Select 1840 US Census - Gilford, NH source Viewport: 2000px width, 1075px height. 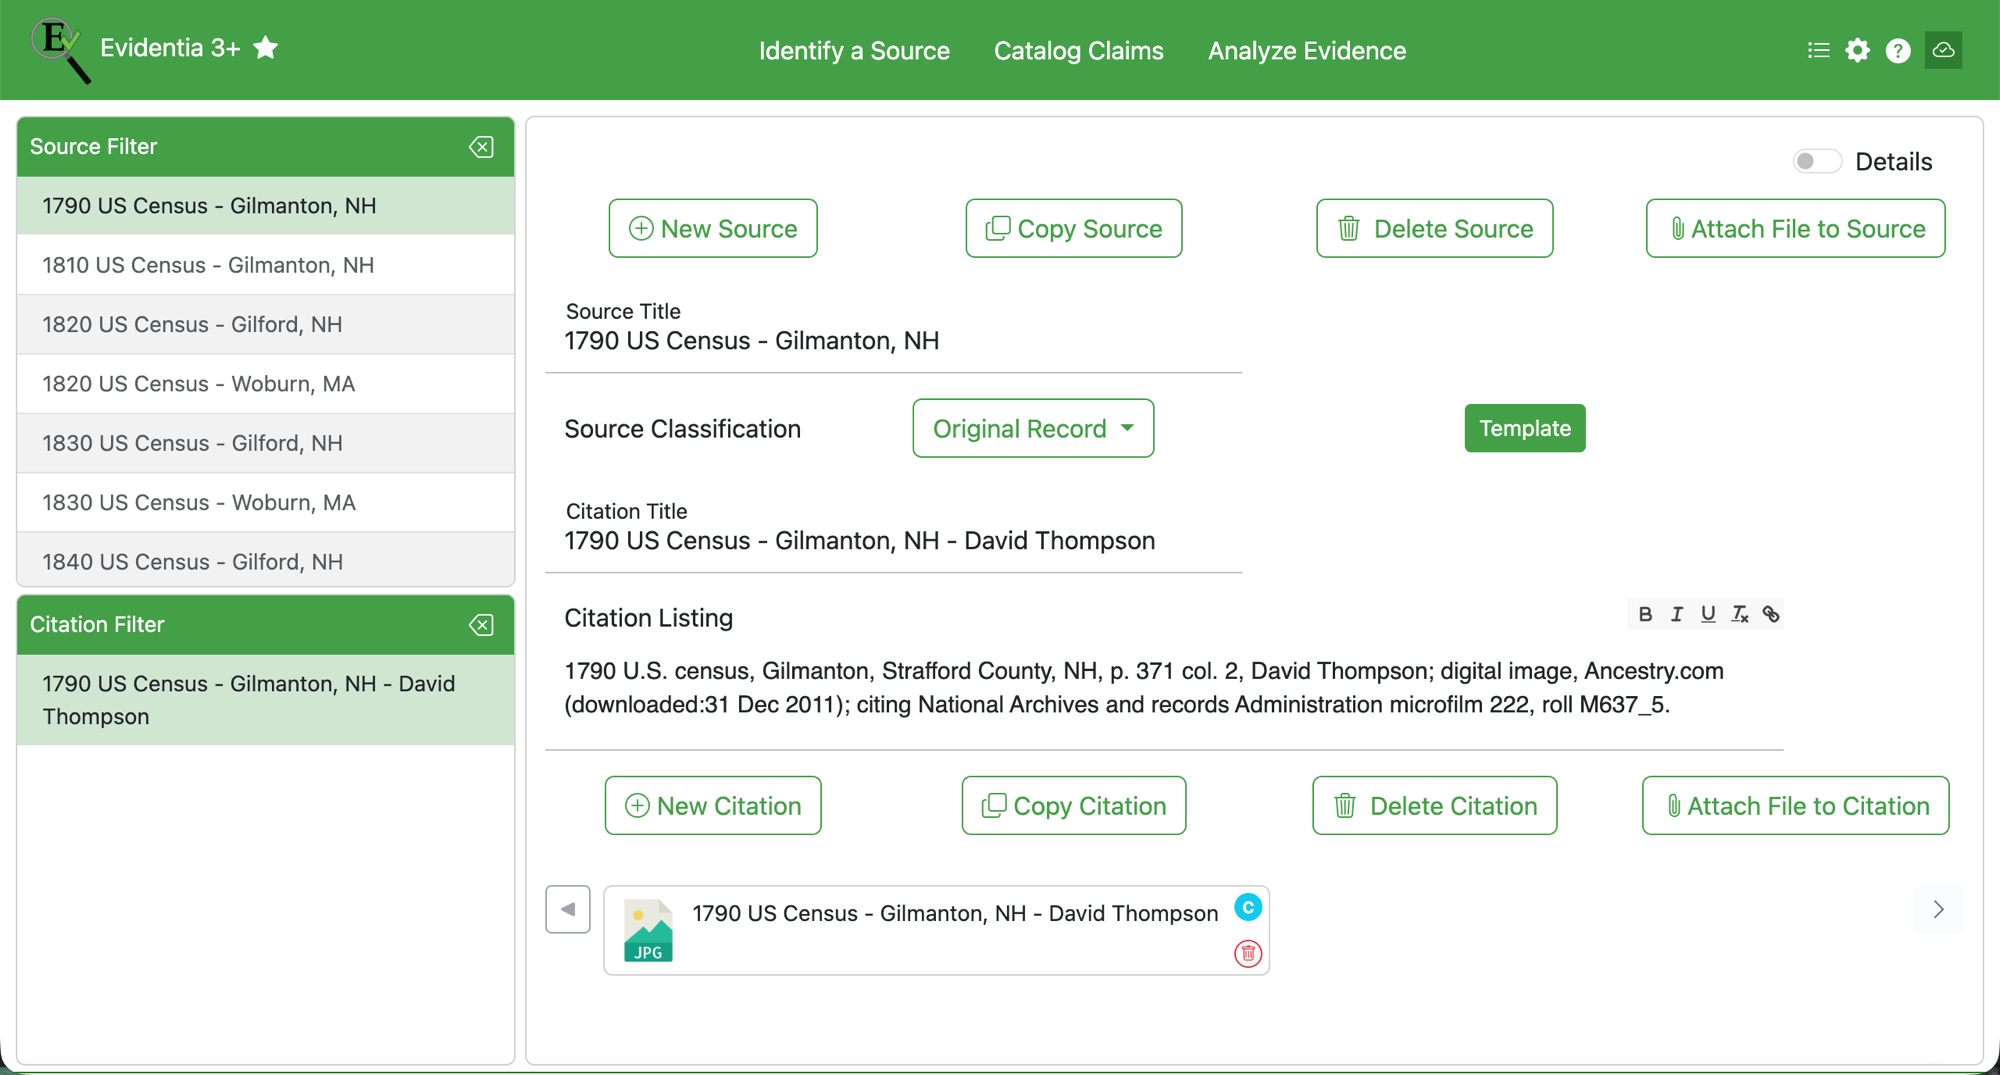(266, 560)
